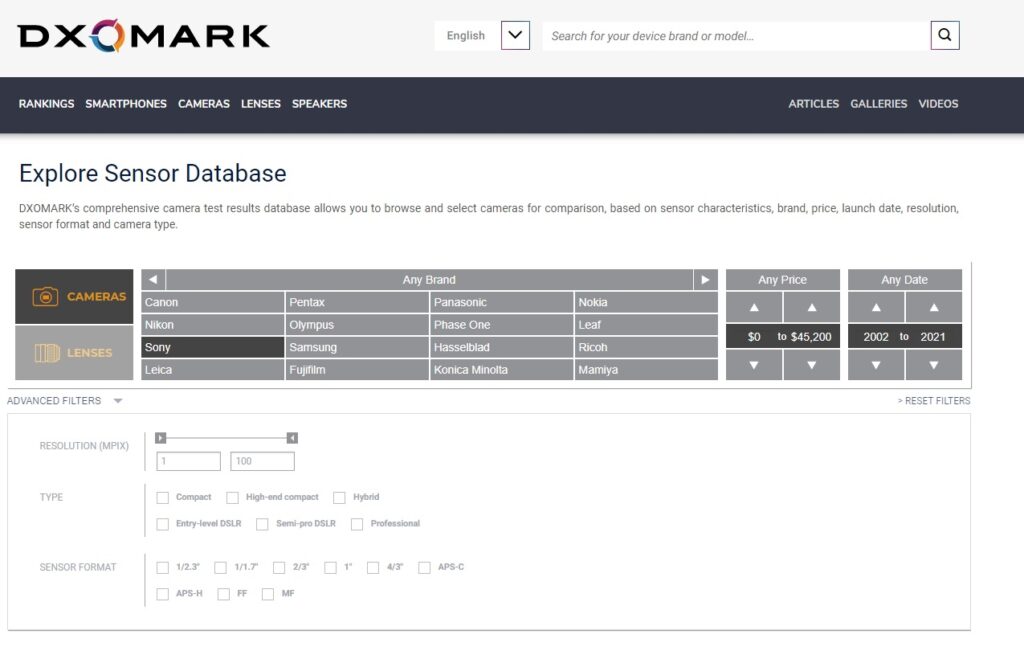Click the Reset Filters link

coord(934,401)
